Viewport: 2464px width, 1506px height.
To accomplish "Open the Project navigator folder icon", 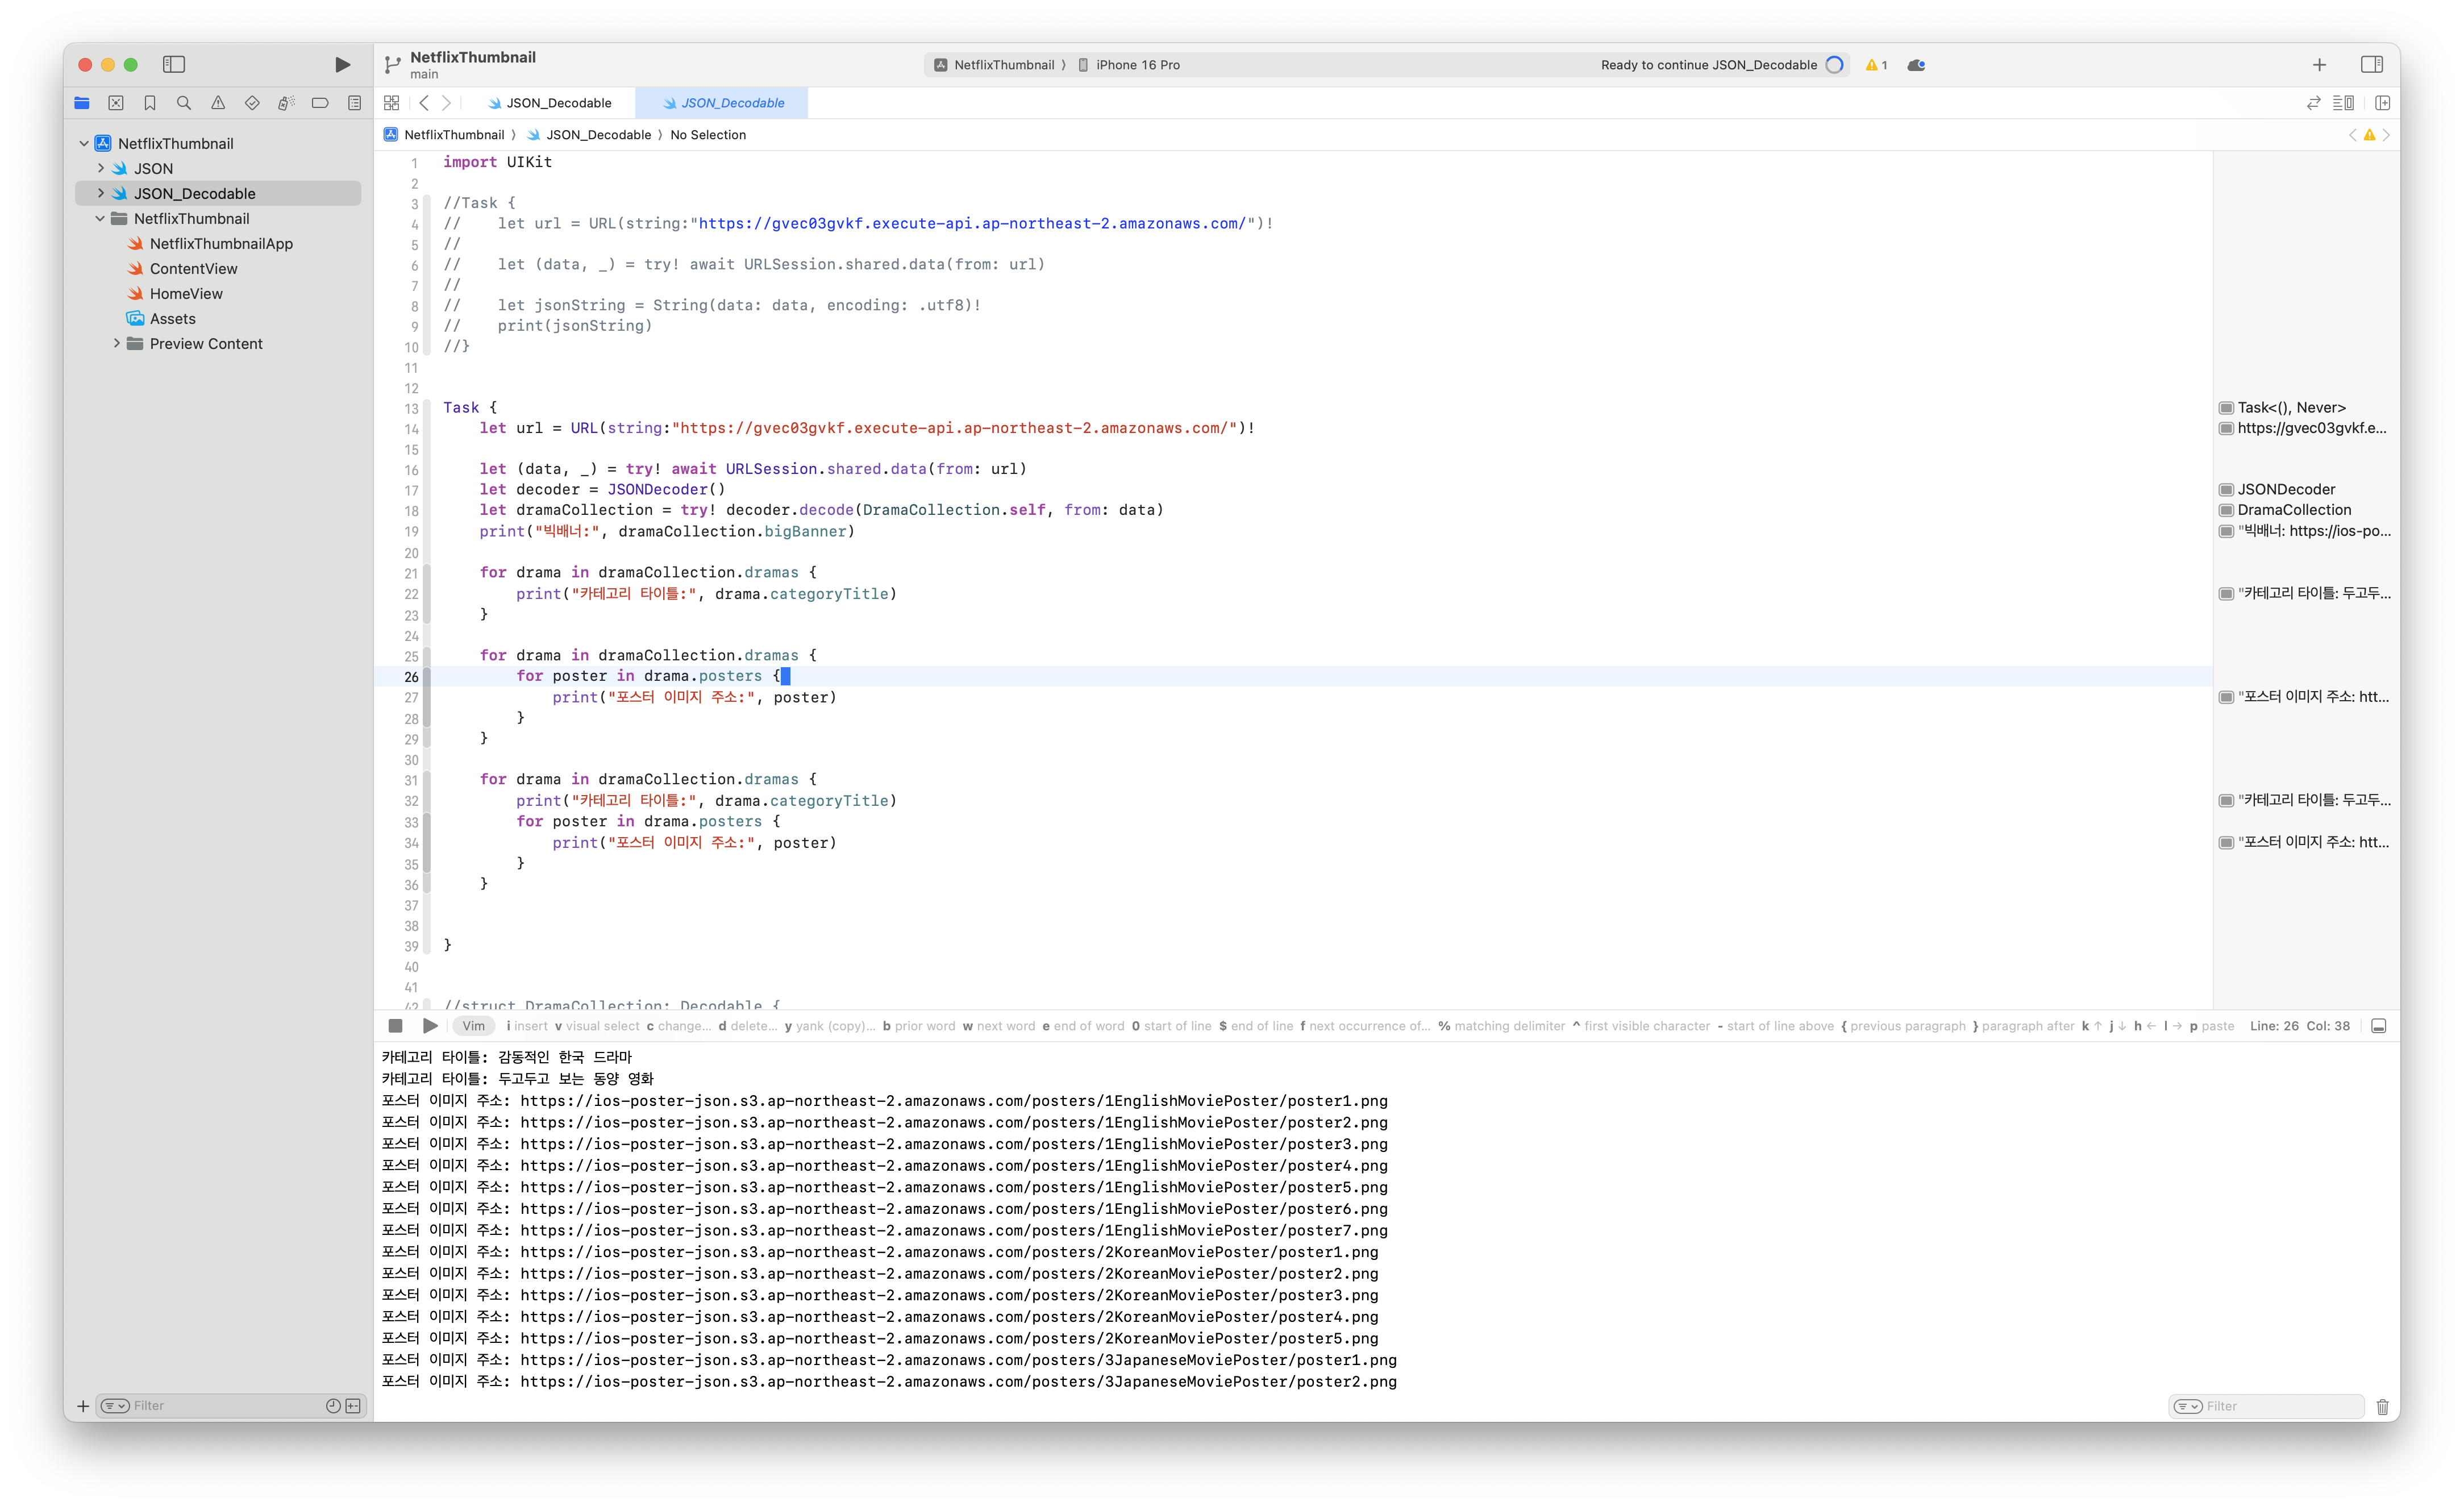I will pyautogui.click(x=82, y=103).
